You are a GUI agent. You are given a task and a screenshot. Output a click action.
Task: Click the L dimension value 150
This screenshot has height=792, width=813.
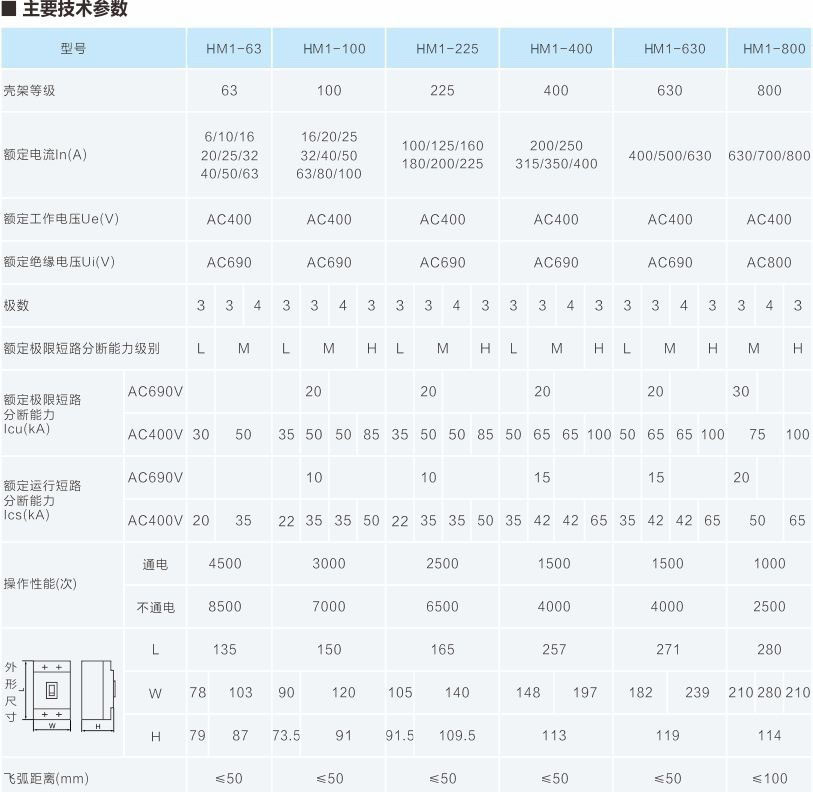coord(329,649)
